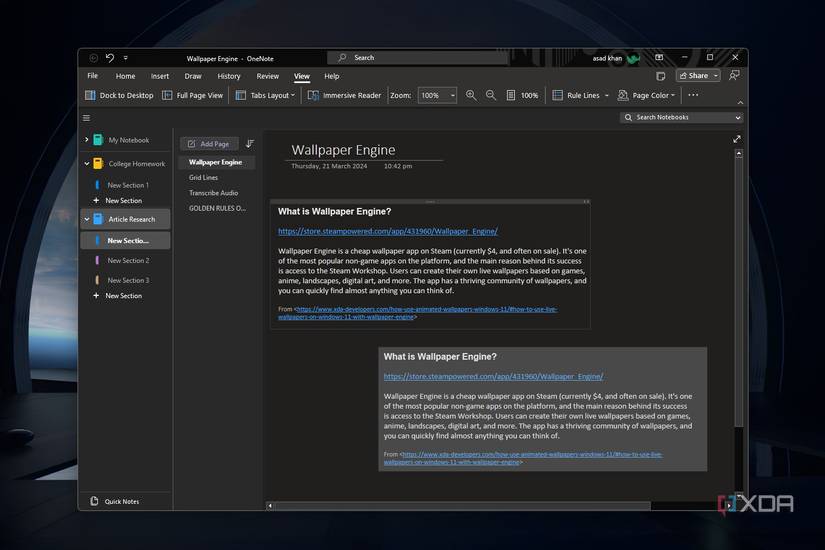Screen dimensions: 825x550
Task: Open the Steam store link in first note
Action: click(x=388, y=231)
